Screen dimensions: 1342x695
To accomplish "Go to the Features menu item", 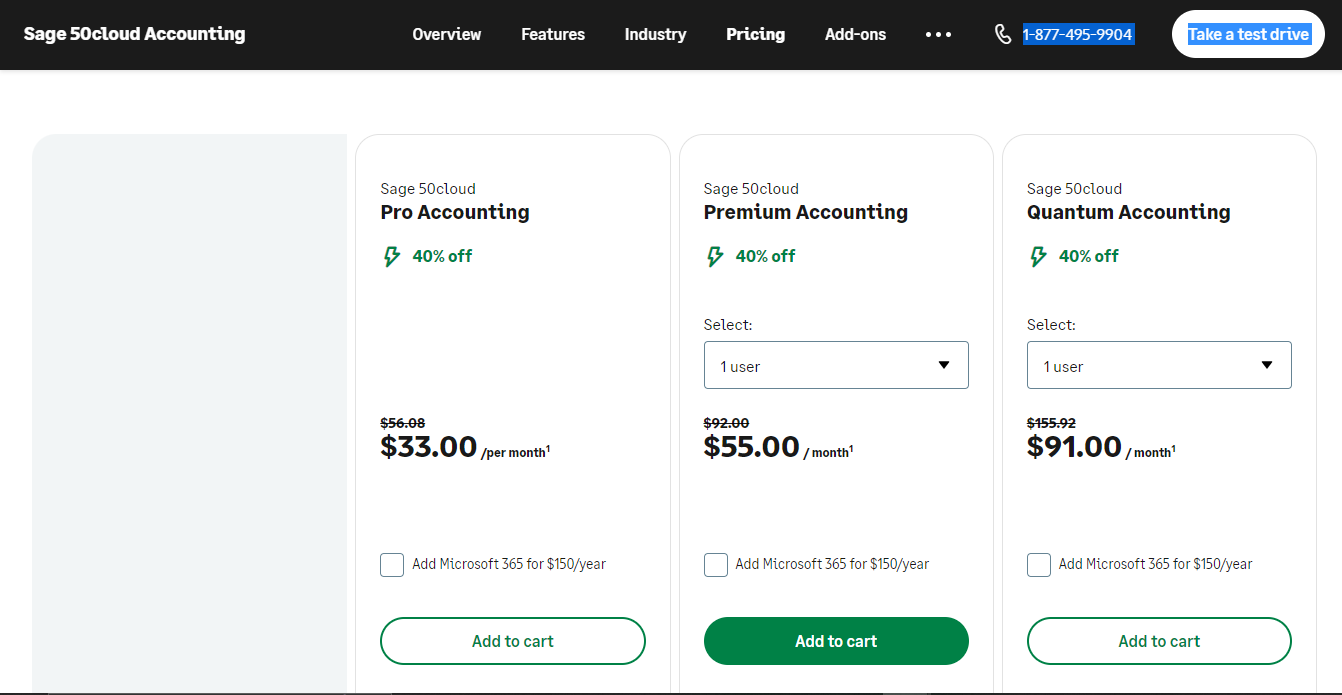I will (x=553, y=34).
